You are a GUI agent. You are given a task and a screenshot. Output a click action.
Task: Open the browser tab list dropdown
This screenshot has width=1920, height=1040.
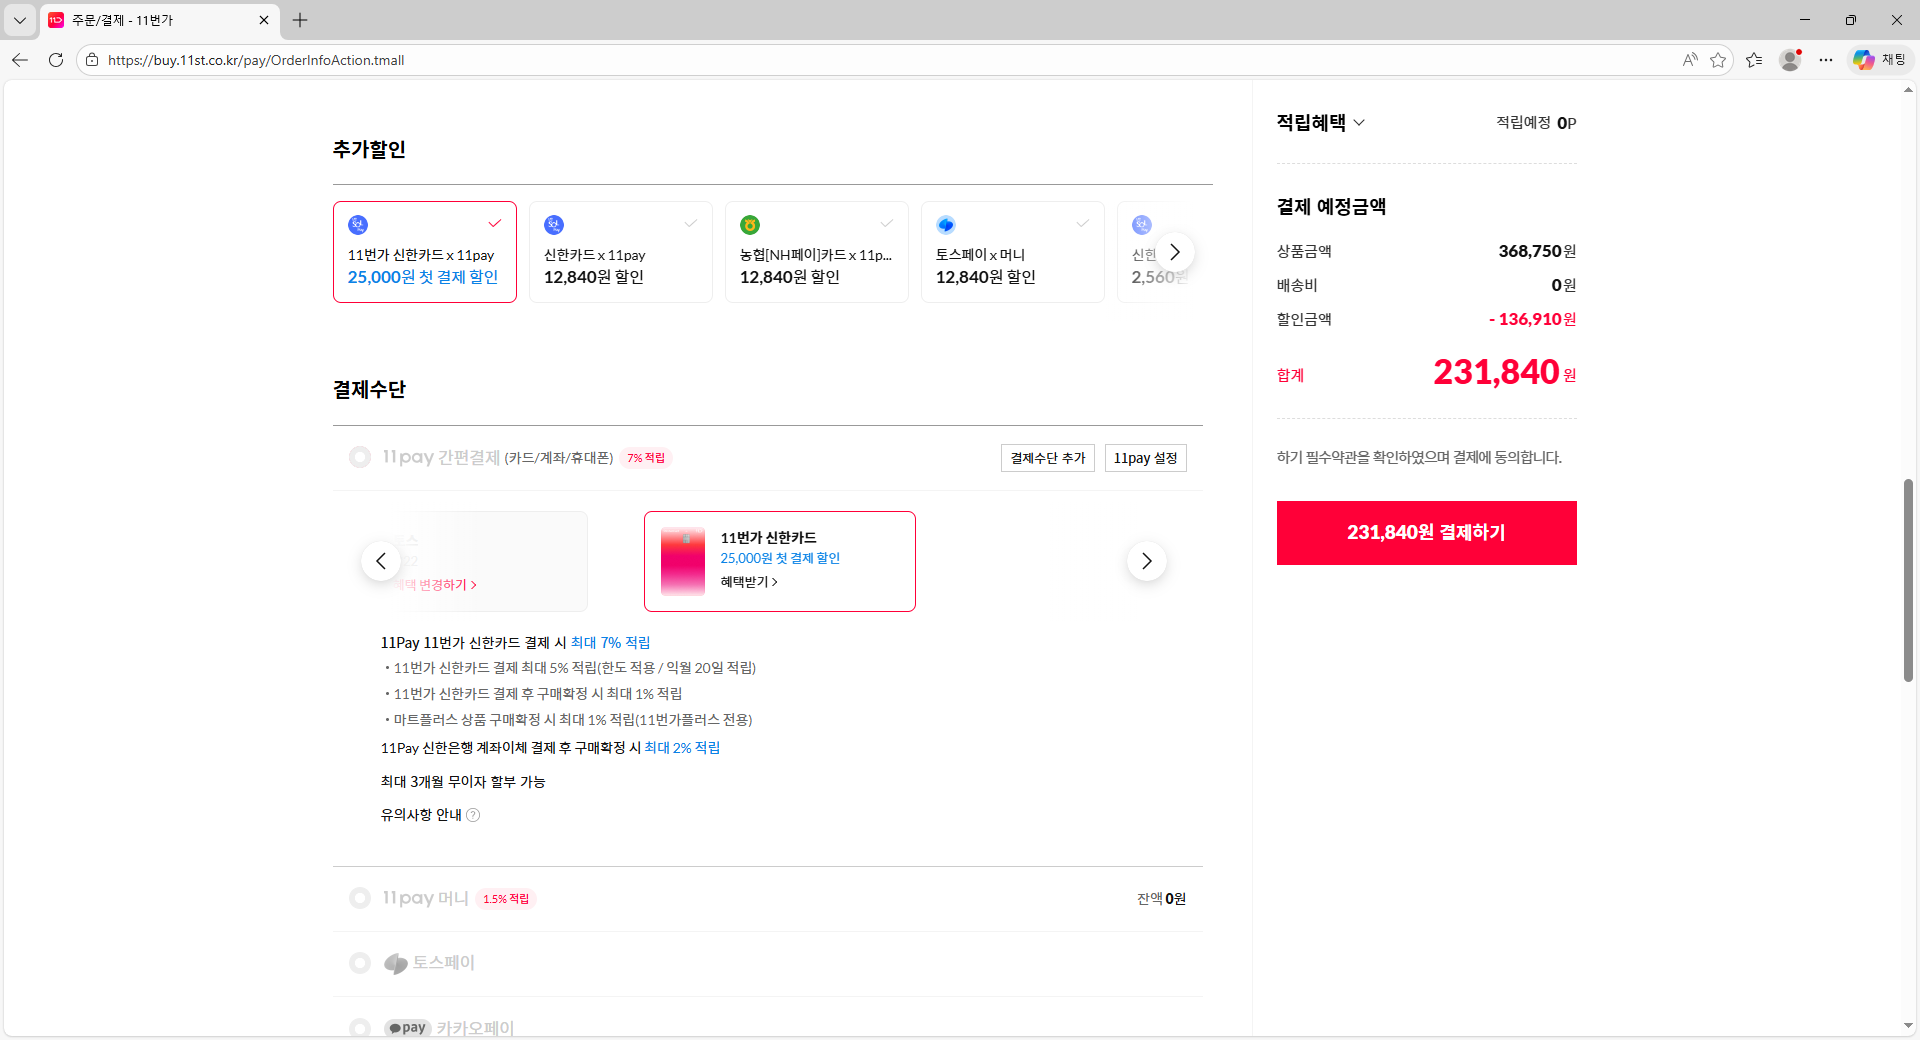[20, 20]
